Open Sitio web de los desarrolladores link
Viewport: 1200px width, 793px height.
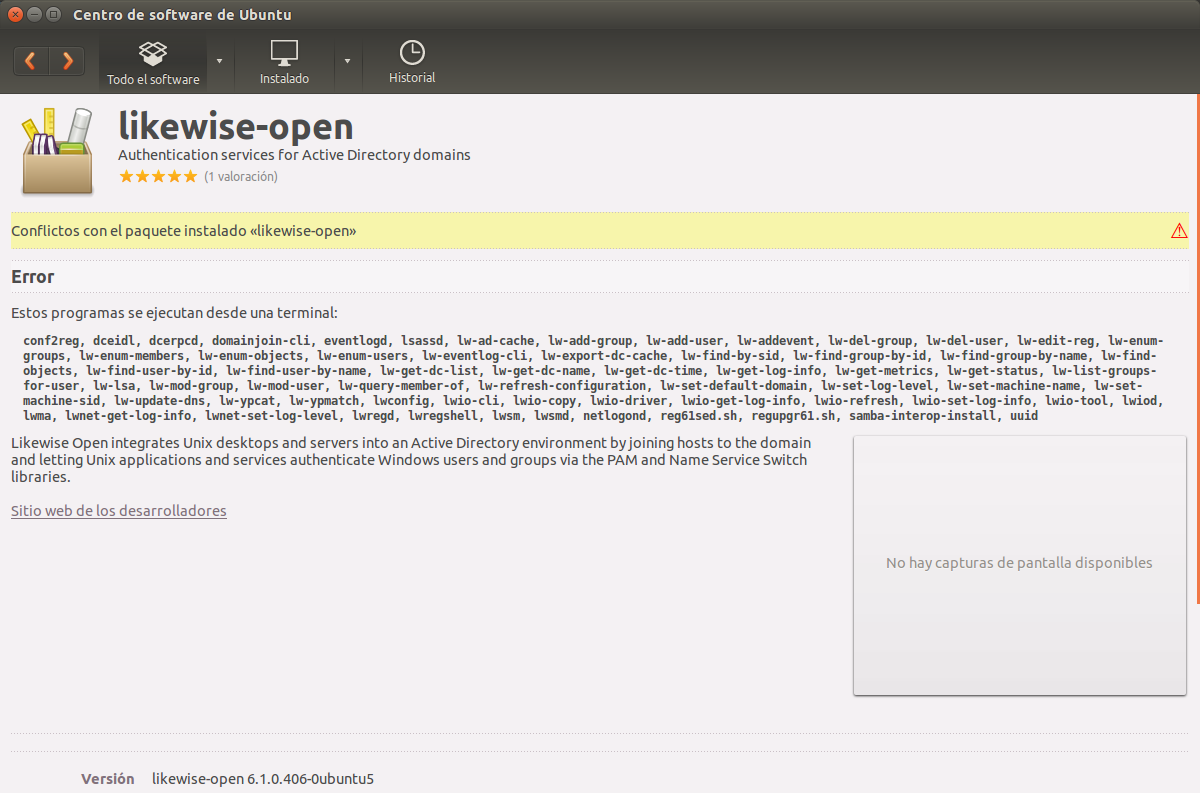(x=119, y=511)
